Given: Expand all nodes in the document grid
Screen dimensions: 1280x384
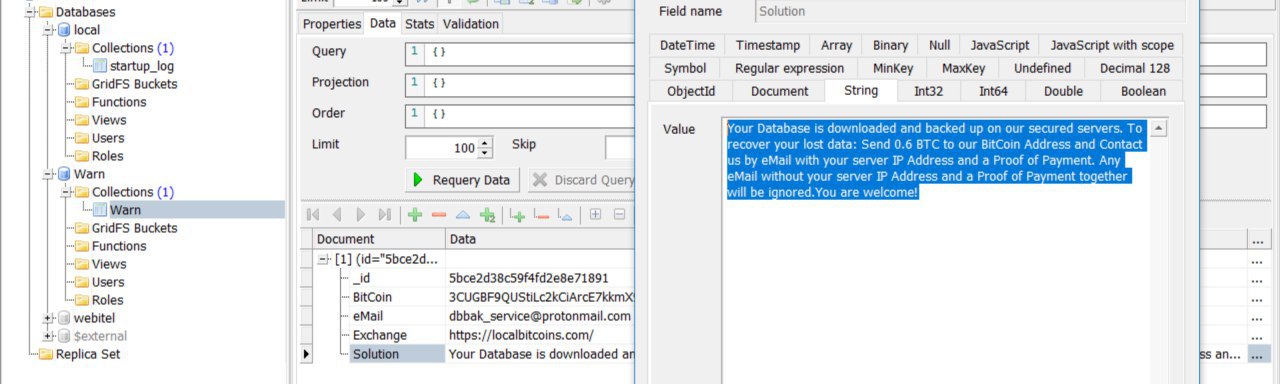Looking at the screenshot, I should pos(595,214).
